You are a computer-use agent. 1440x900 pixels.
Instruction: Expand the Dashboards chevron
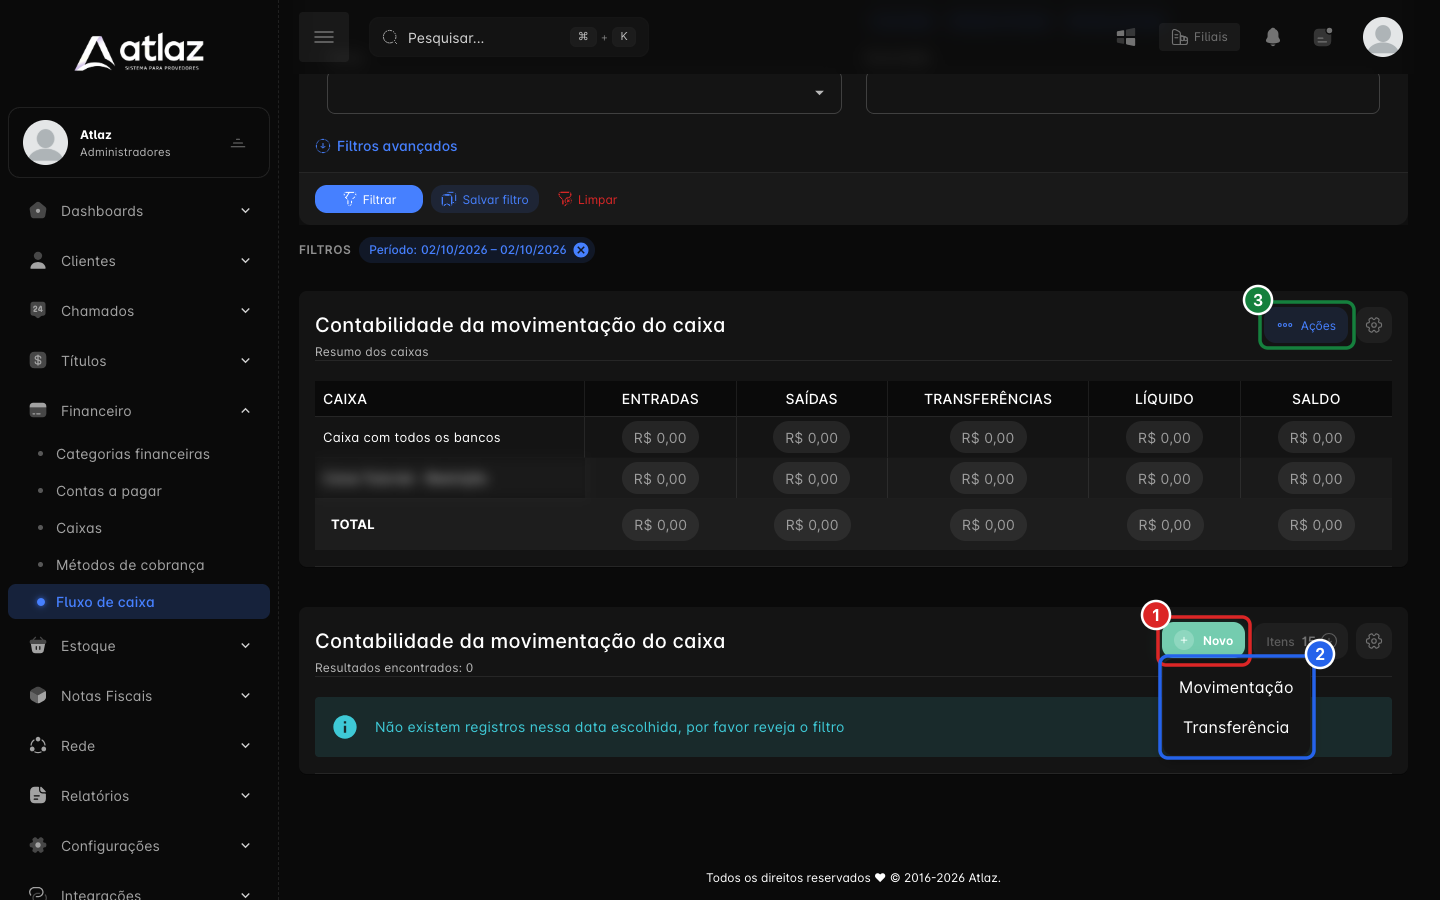click(245, 211)
